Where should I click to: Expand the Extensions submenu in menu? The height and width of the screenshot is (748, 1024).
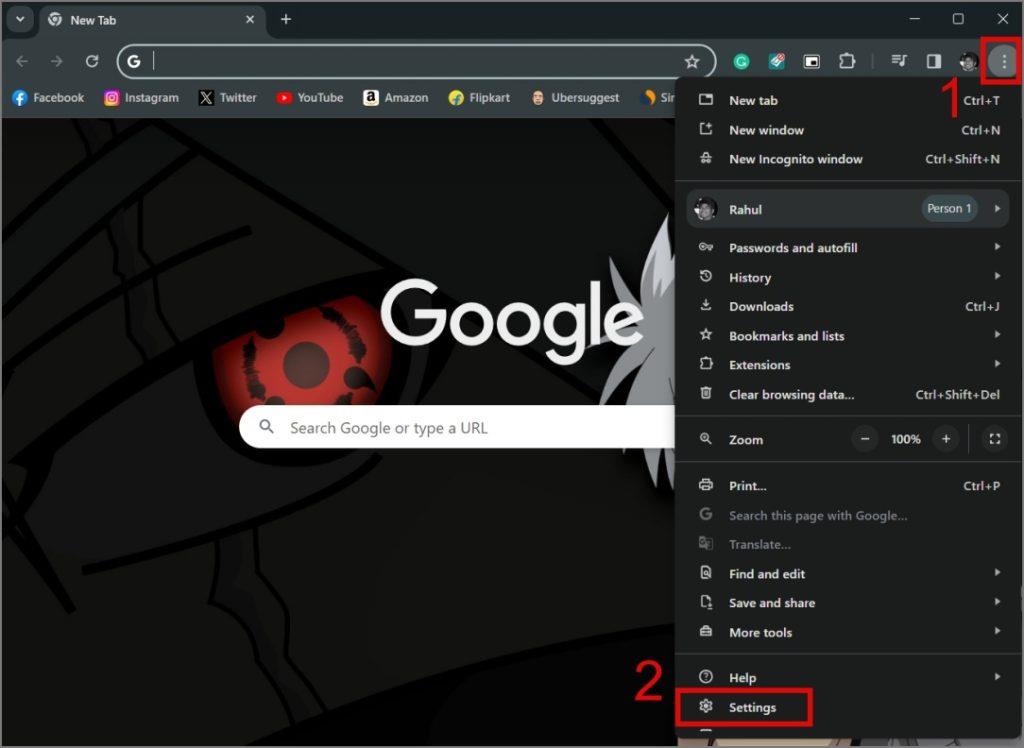pyautogui.click(x=848, y=365)
